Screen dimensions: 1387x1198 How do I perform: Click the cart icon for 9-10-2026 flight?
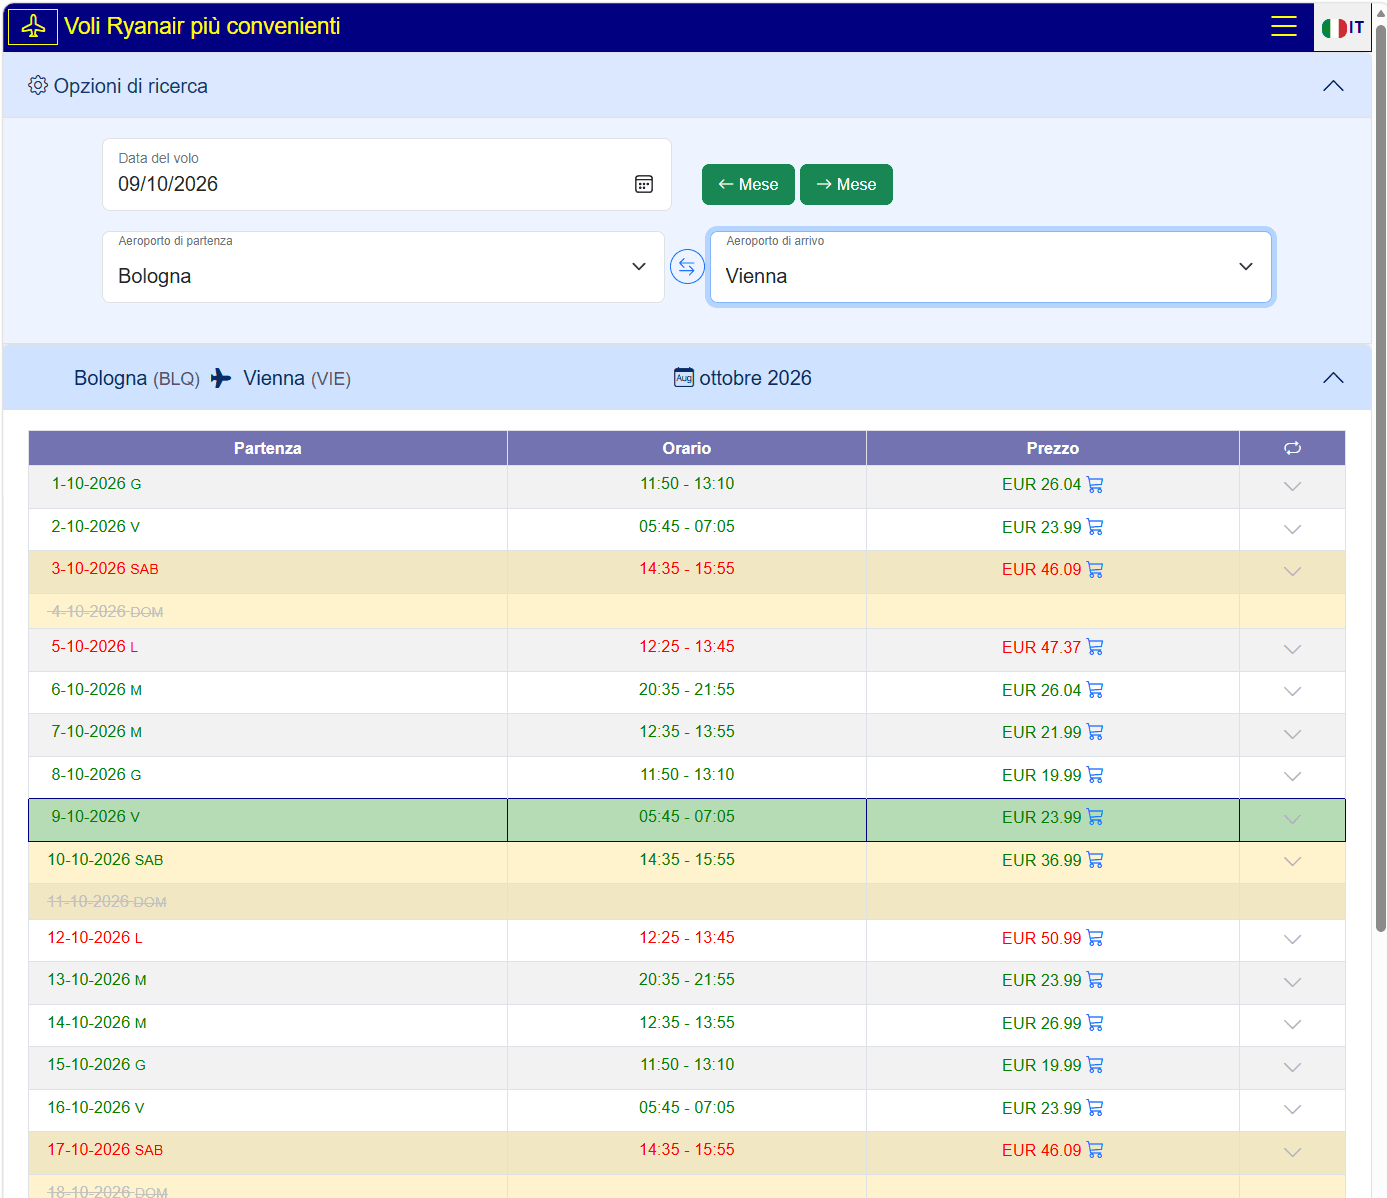click(1095, 818)
